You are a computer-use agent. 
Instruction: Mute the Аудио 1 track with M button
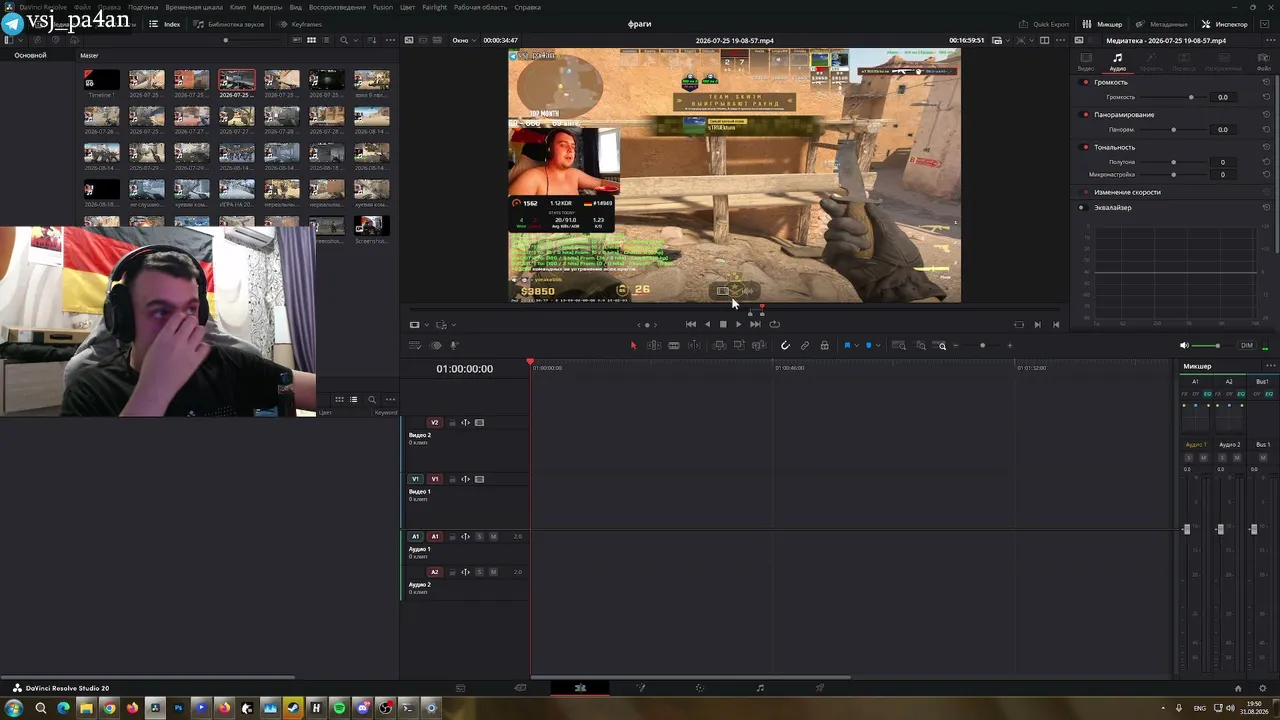pyautogui.click(x=493, y=537)
